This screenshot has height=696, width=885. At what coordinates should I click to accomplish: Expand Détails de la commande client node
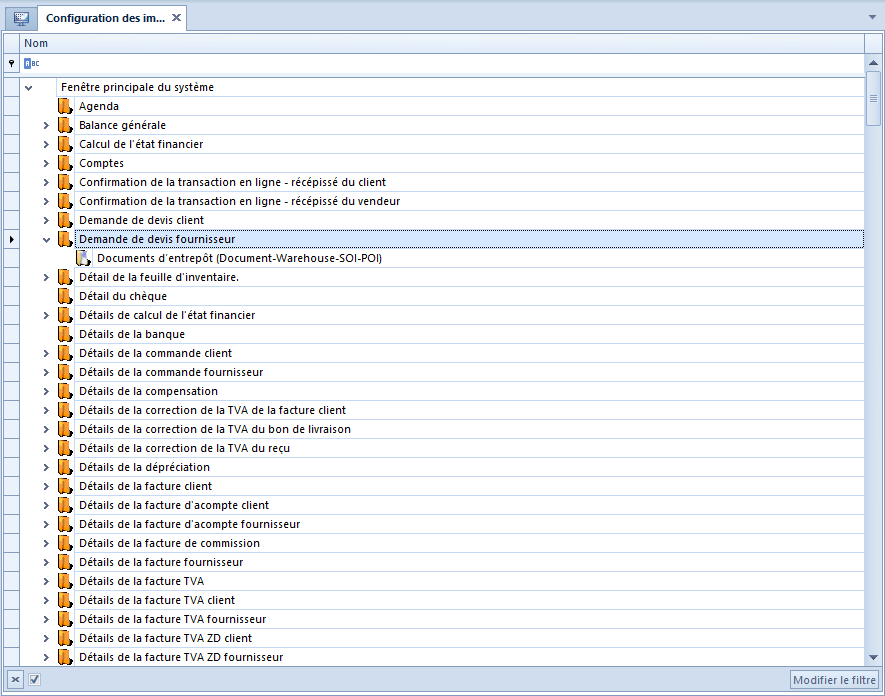coord(46,353)
